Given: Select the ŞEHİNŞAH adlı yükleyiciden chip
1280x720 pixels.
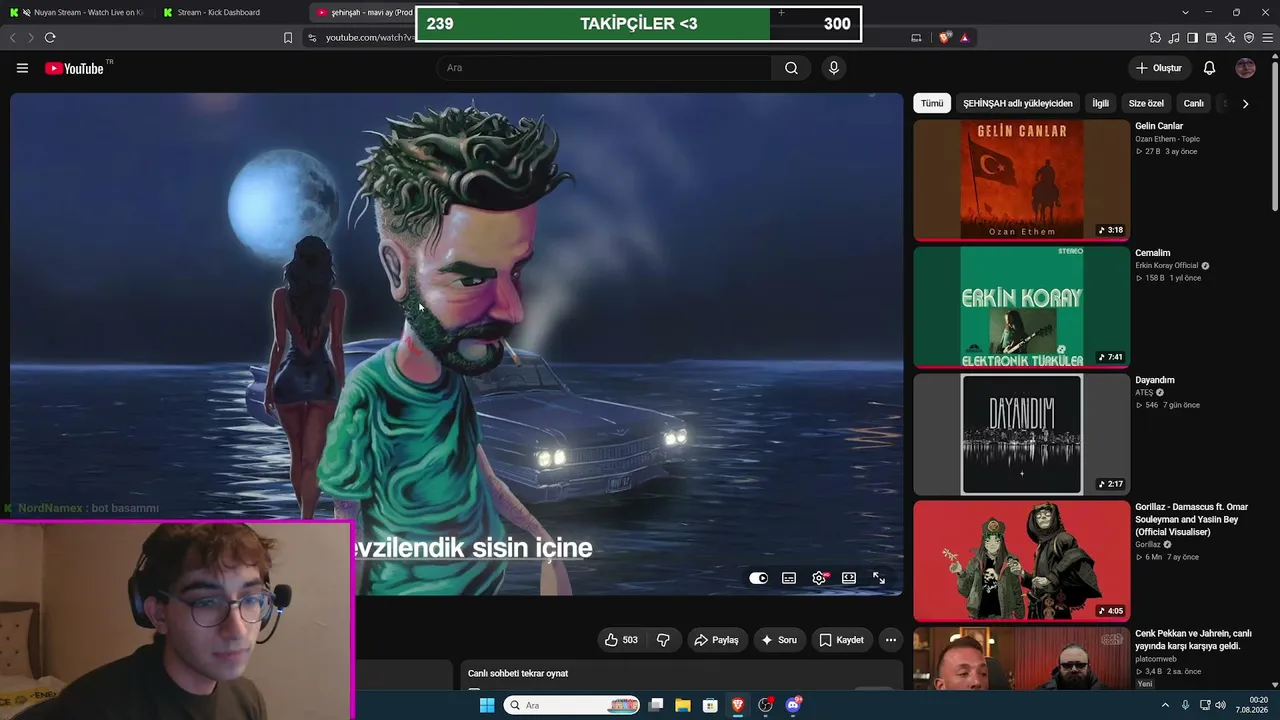Looking at the screenshot, I should click(x=1018, y=103).
